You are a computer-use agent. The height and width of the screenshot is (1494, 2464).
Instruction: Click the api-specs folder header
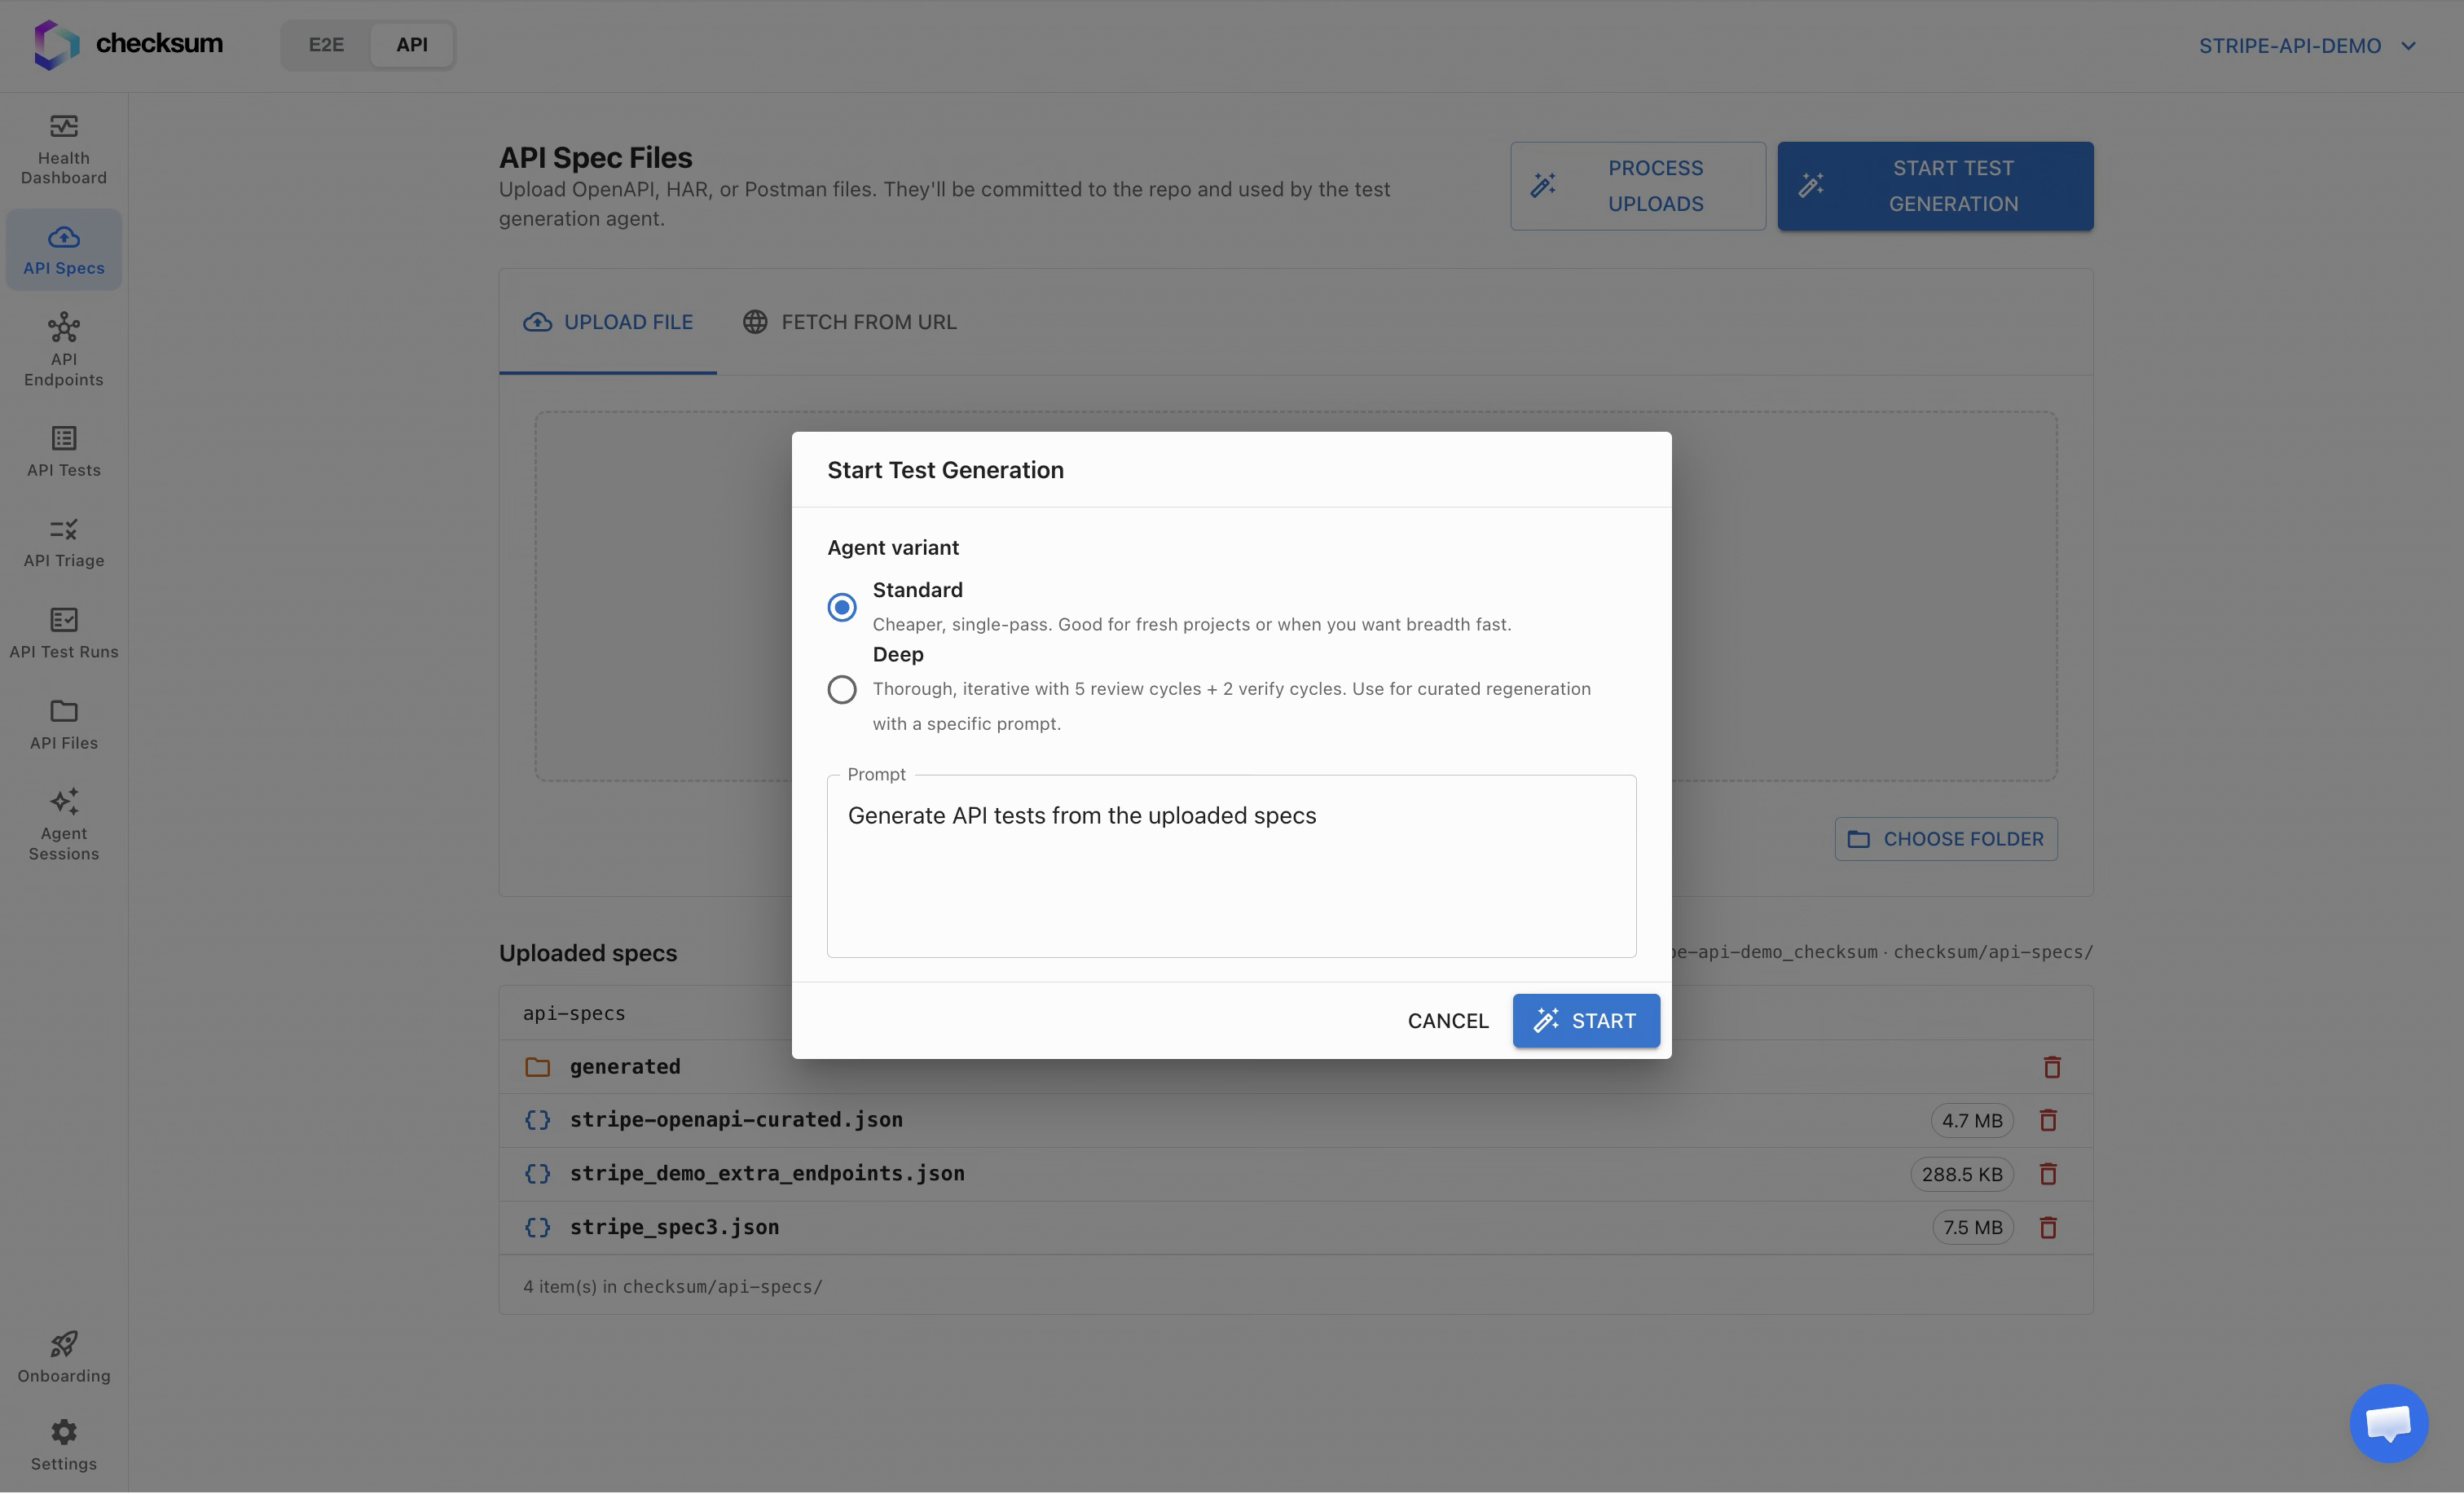point(574,1013)
